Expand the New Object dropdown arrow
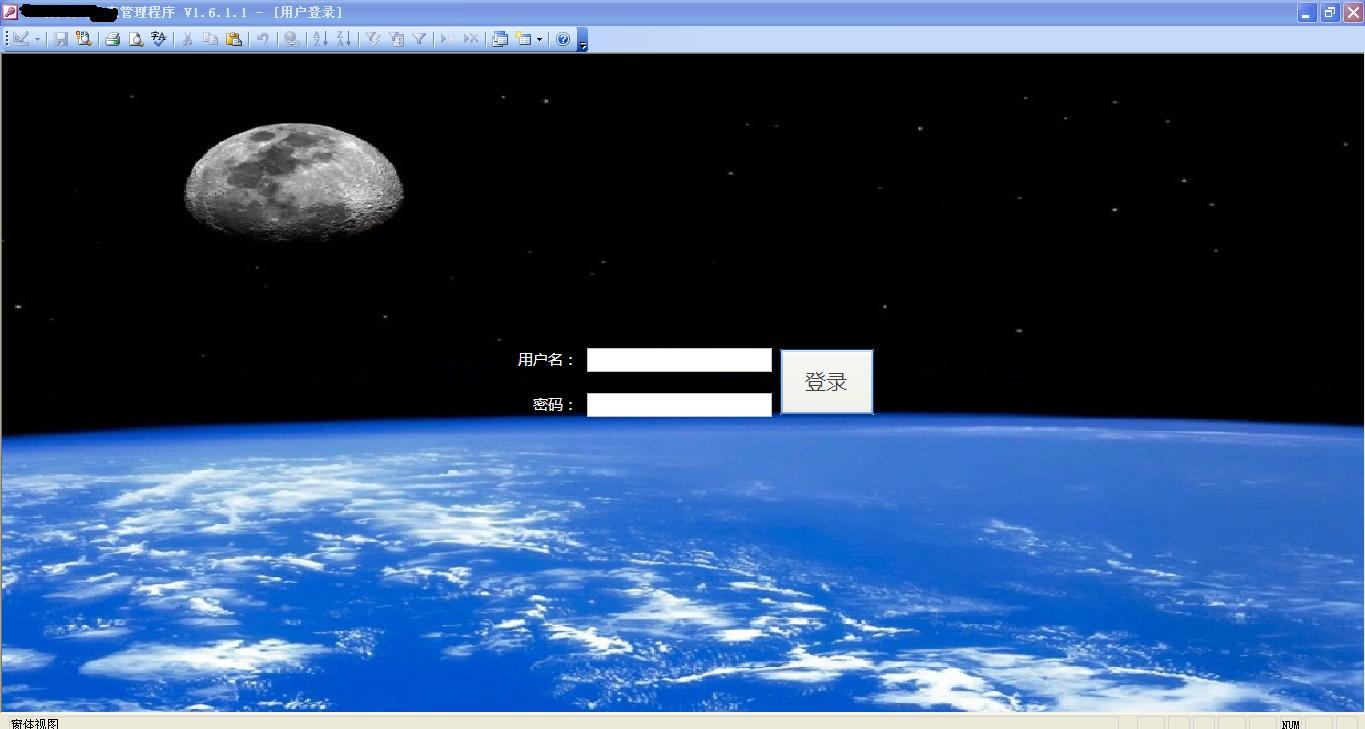The width and height of the screenshot is (1365, 729). [540, 39]
